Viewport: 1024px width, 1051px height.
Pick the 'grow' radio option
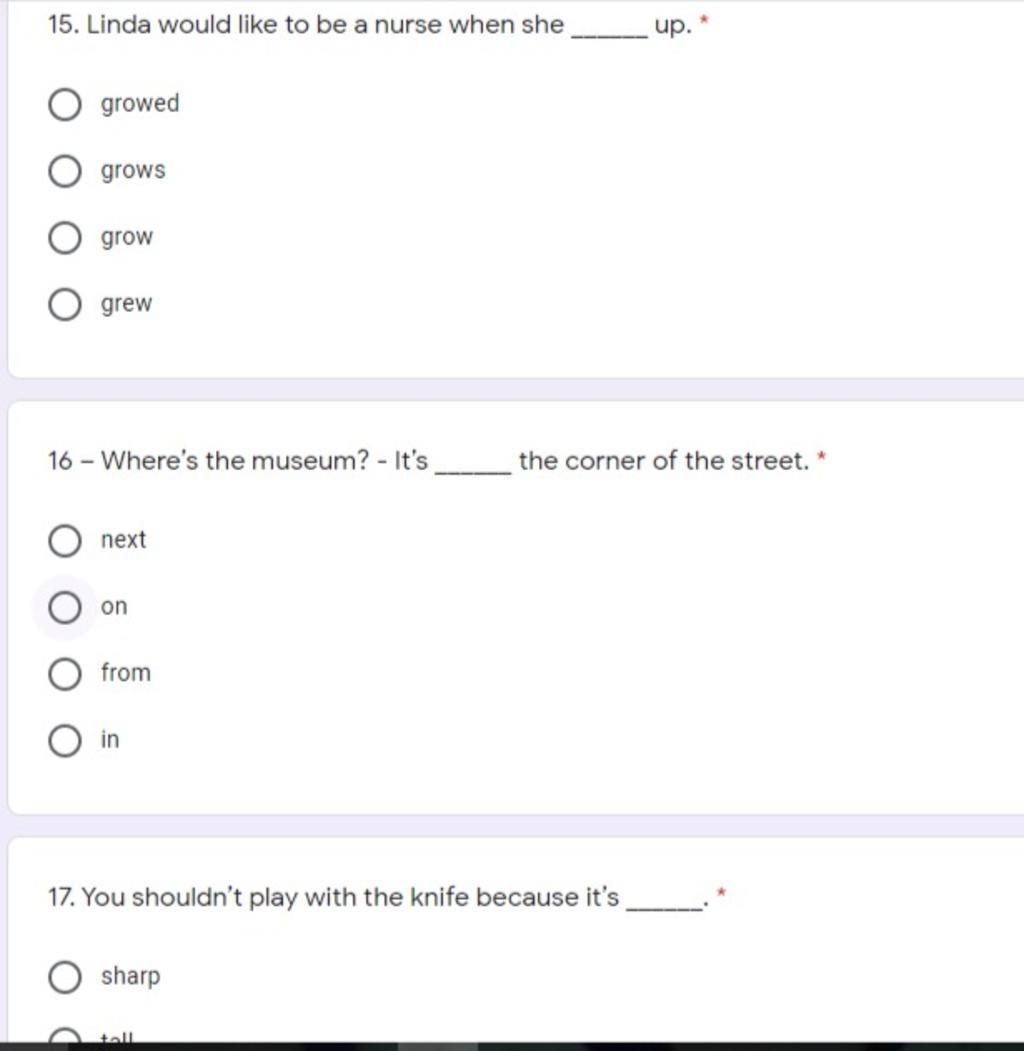click(x=65, y=238)
